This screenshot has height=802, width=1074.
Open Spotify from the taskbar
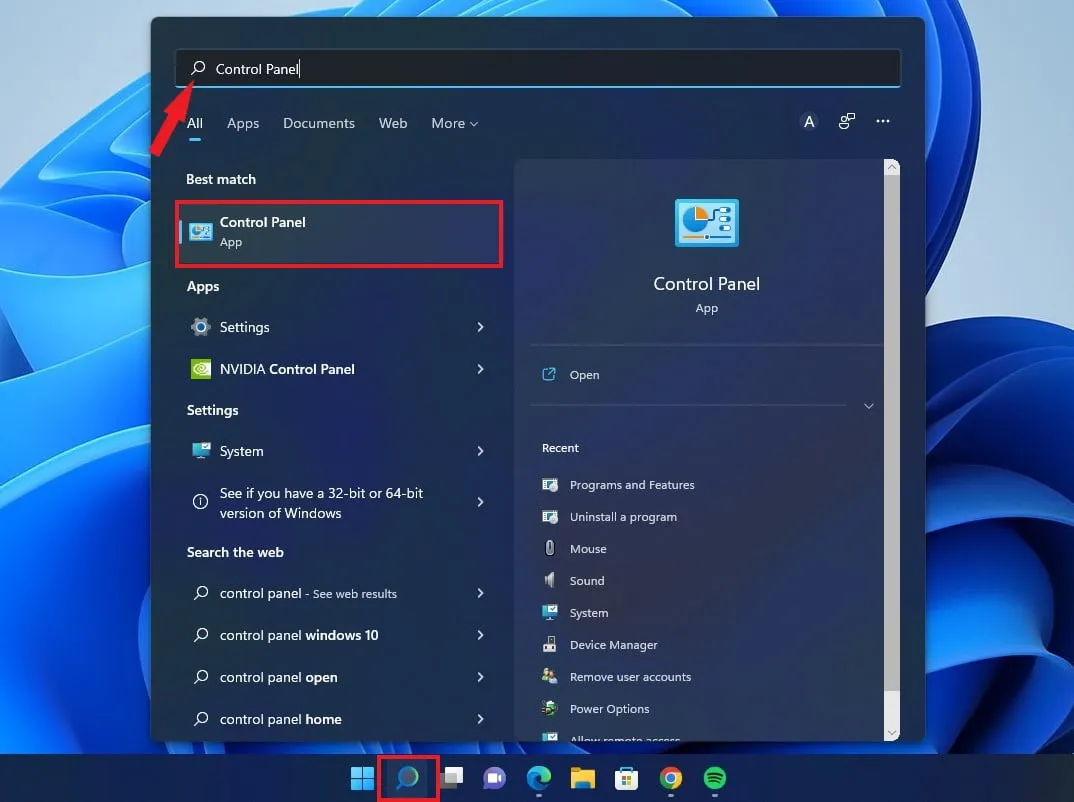714,778
